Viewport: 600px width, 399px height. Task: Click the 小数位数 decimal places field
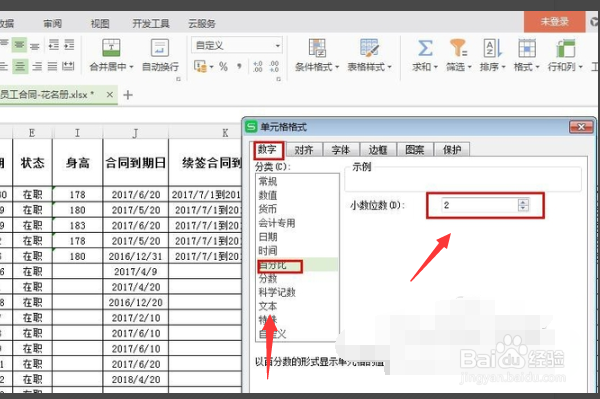point(480,205)
